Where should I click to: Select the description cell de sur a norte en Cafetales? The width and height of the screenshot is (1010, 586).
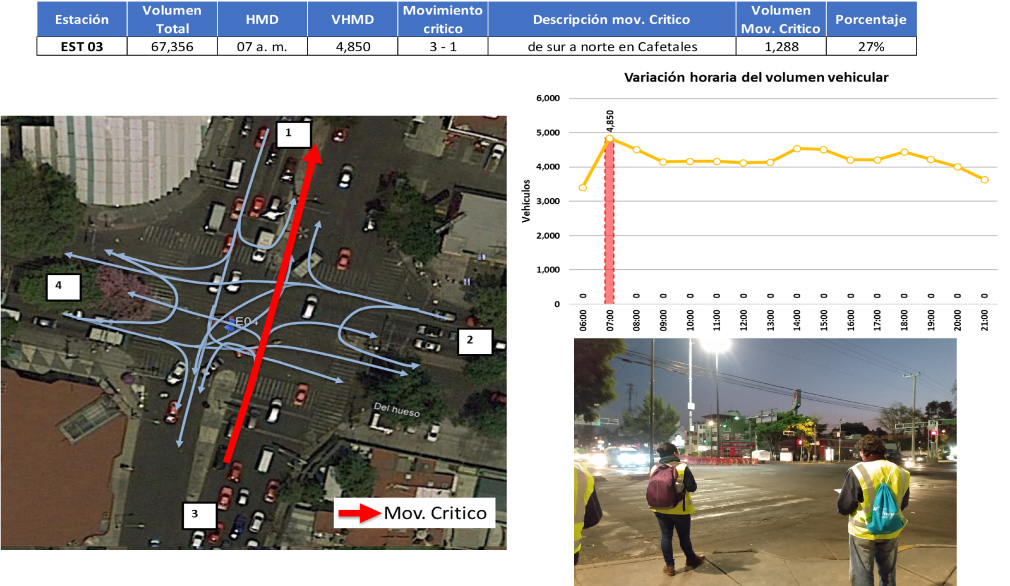coord(614,46)
